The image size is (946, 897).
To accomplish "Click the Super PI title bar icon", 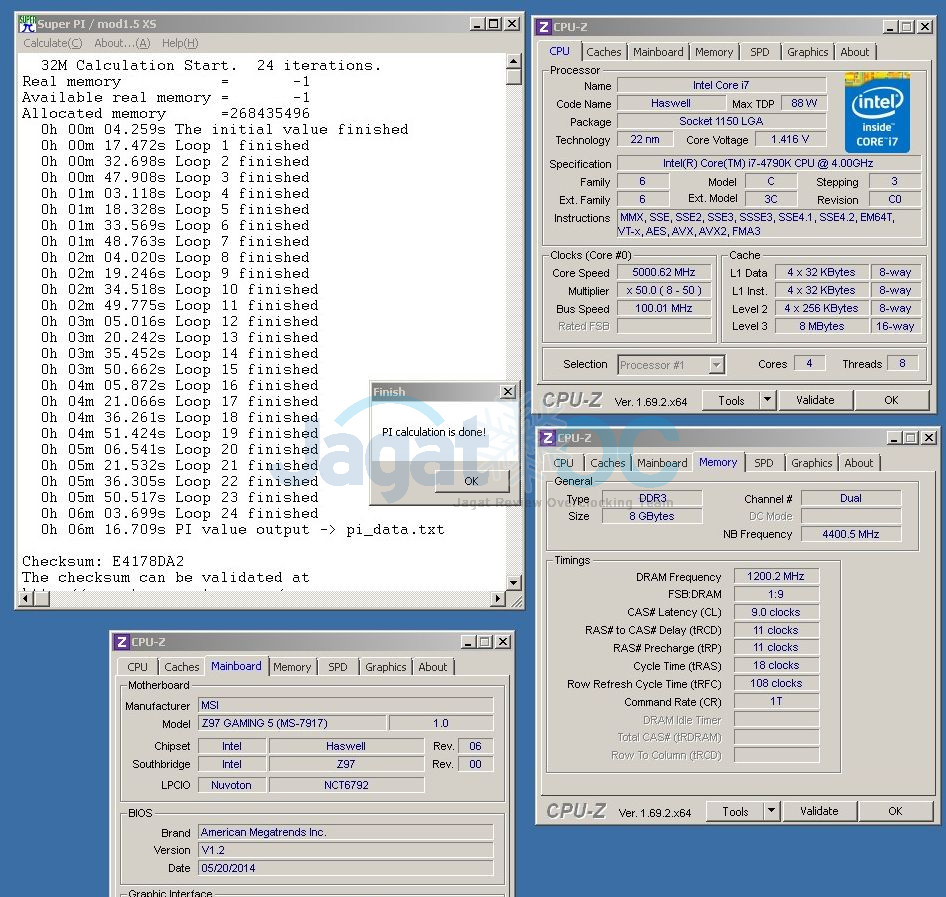I will point(28,24).
